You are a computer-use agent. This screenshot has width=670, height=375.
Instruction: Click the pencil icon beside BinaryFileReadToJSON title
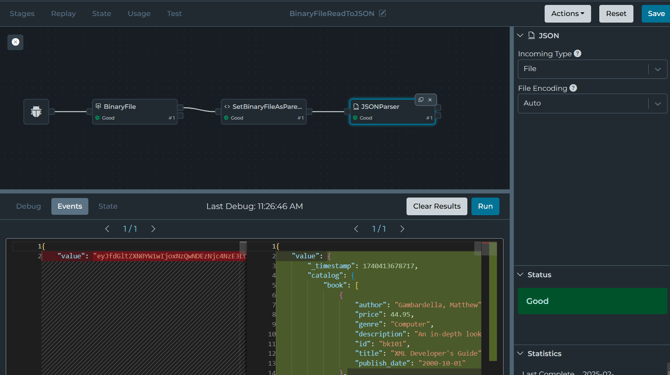(x=382, y=13)
